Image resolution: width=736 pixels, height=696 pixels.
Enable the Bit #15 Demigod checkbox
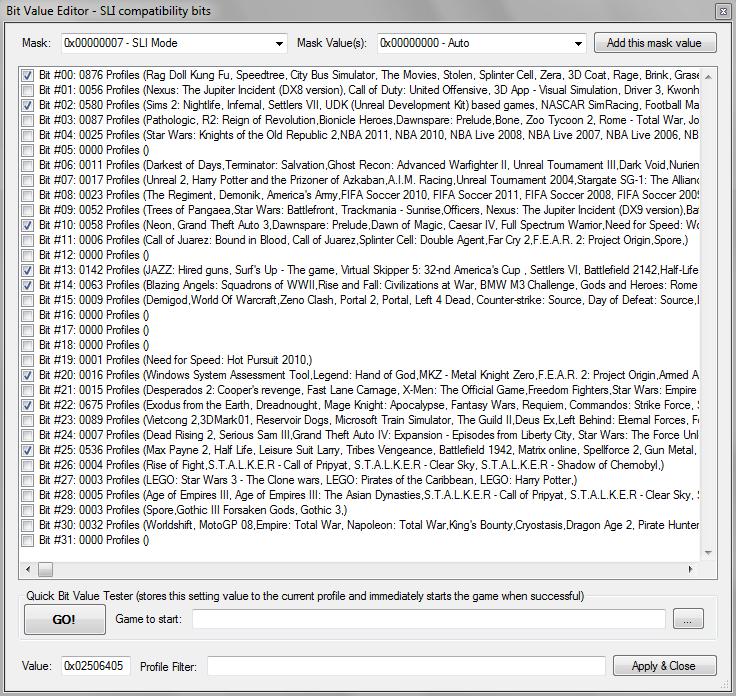click(28, 300)
